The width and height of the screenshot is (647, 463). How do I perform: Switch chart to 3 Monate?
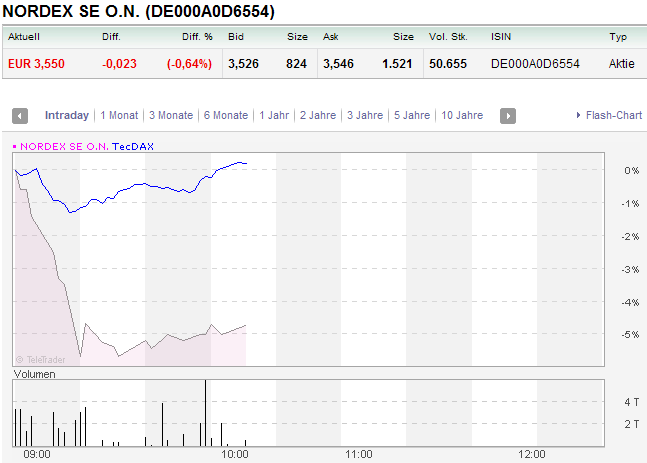point(171,115)
